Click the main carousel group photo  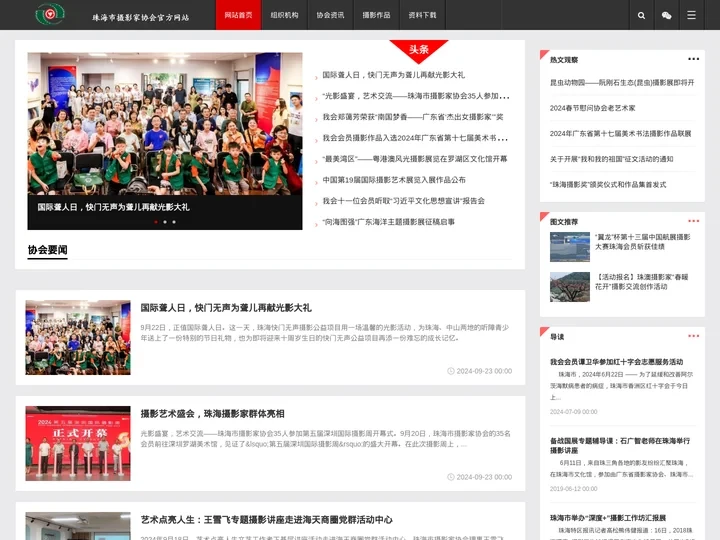(x=165, y=124)
